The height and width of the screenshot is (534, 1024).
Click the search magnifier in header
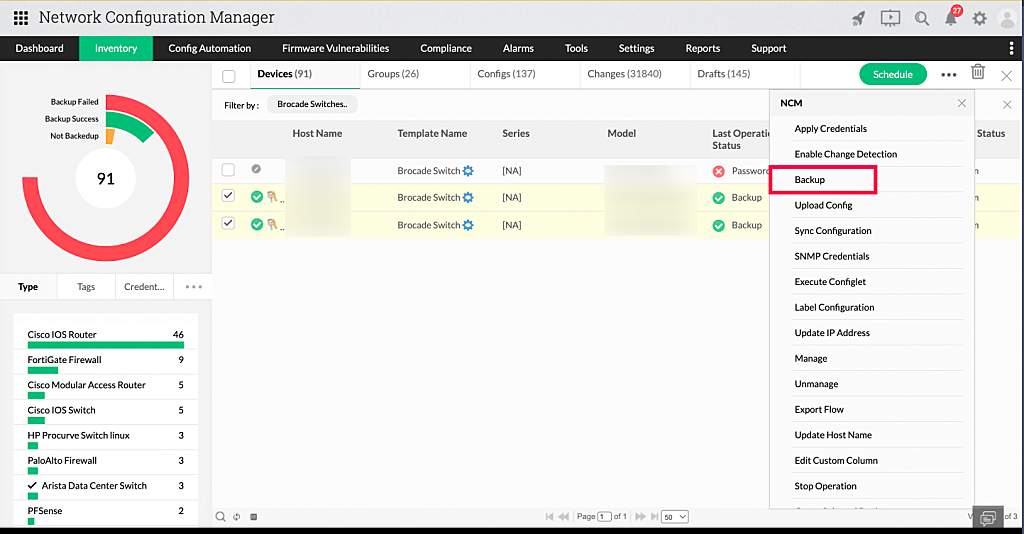pos(921,18)
